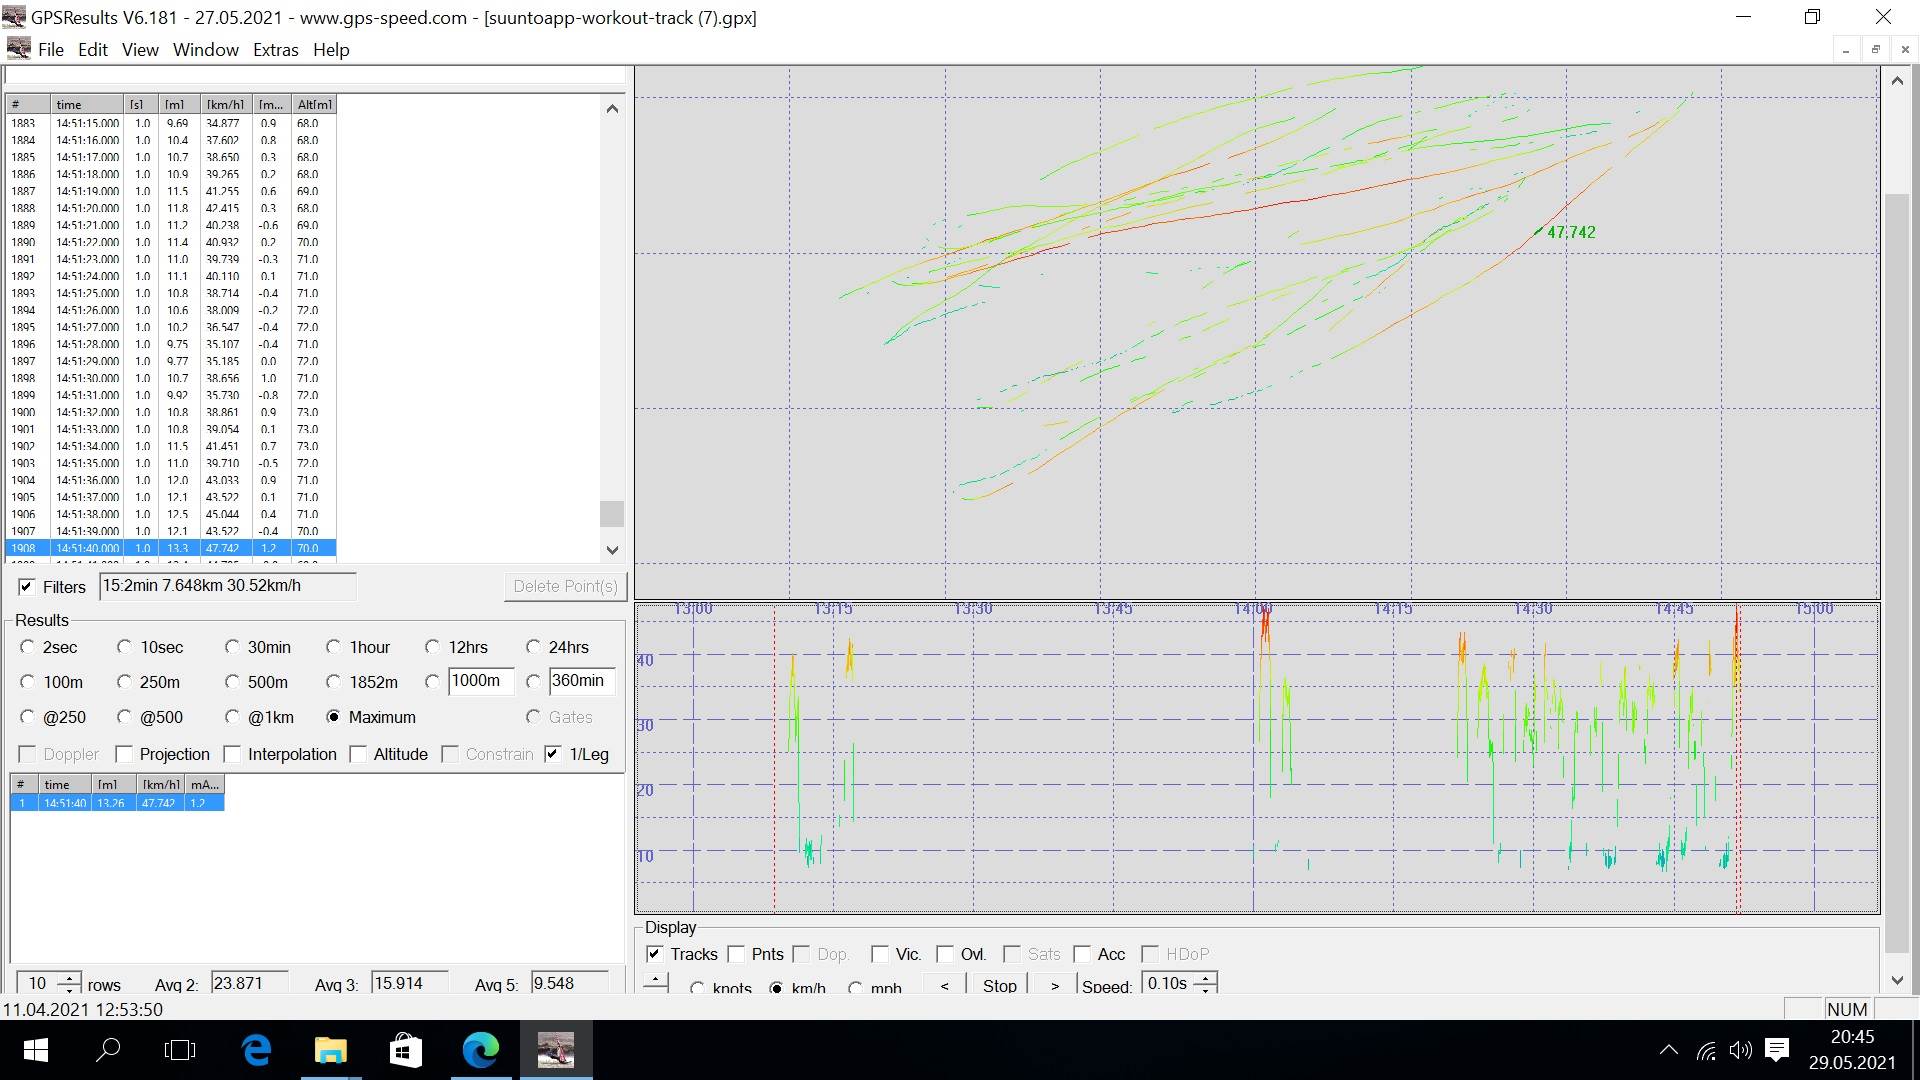Enable the Pnts display checkbox
Screen dimensions: 1920x1080
[737, 954]
